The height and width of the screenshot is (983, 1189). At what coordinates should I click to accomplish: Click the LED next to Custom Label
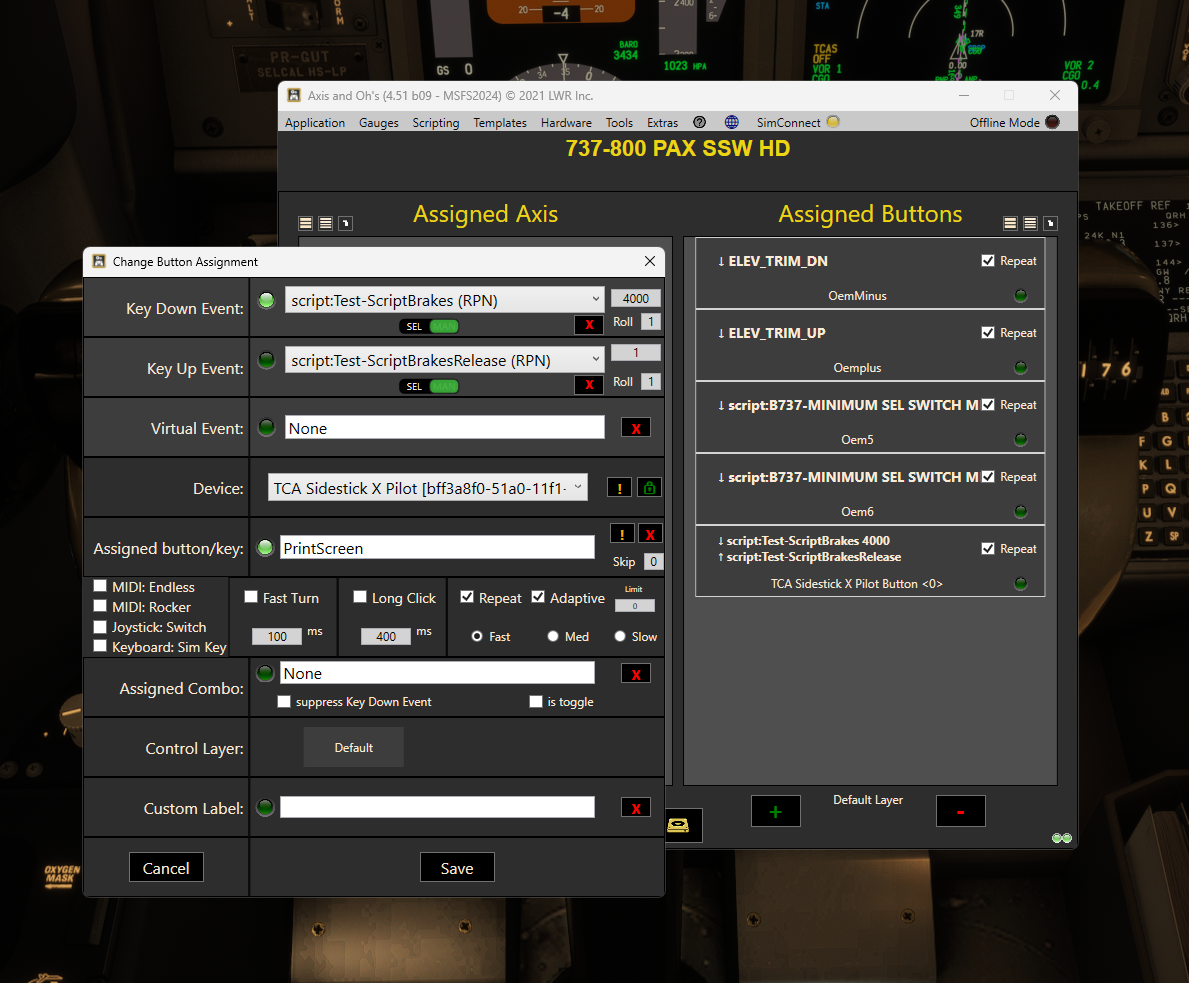point(265,807)
